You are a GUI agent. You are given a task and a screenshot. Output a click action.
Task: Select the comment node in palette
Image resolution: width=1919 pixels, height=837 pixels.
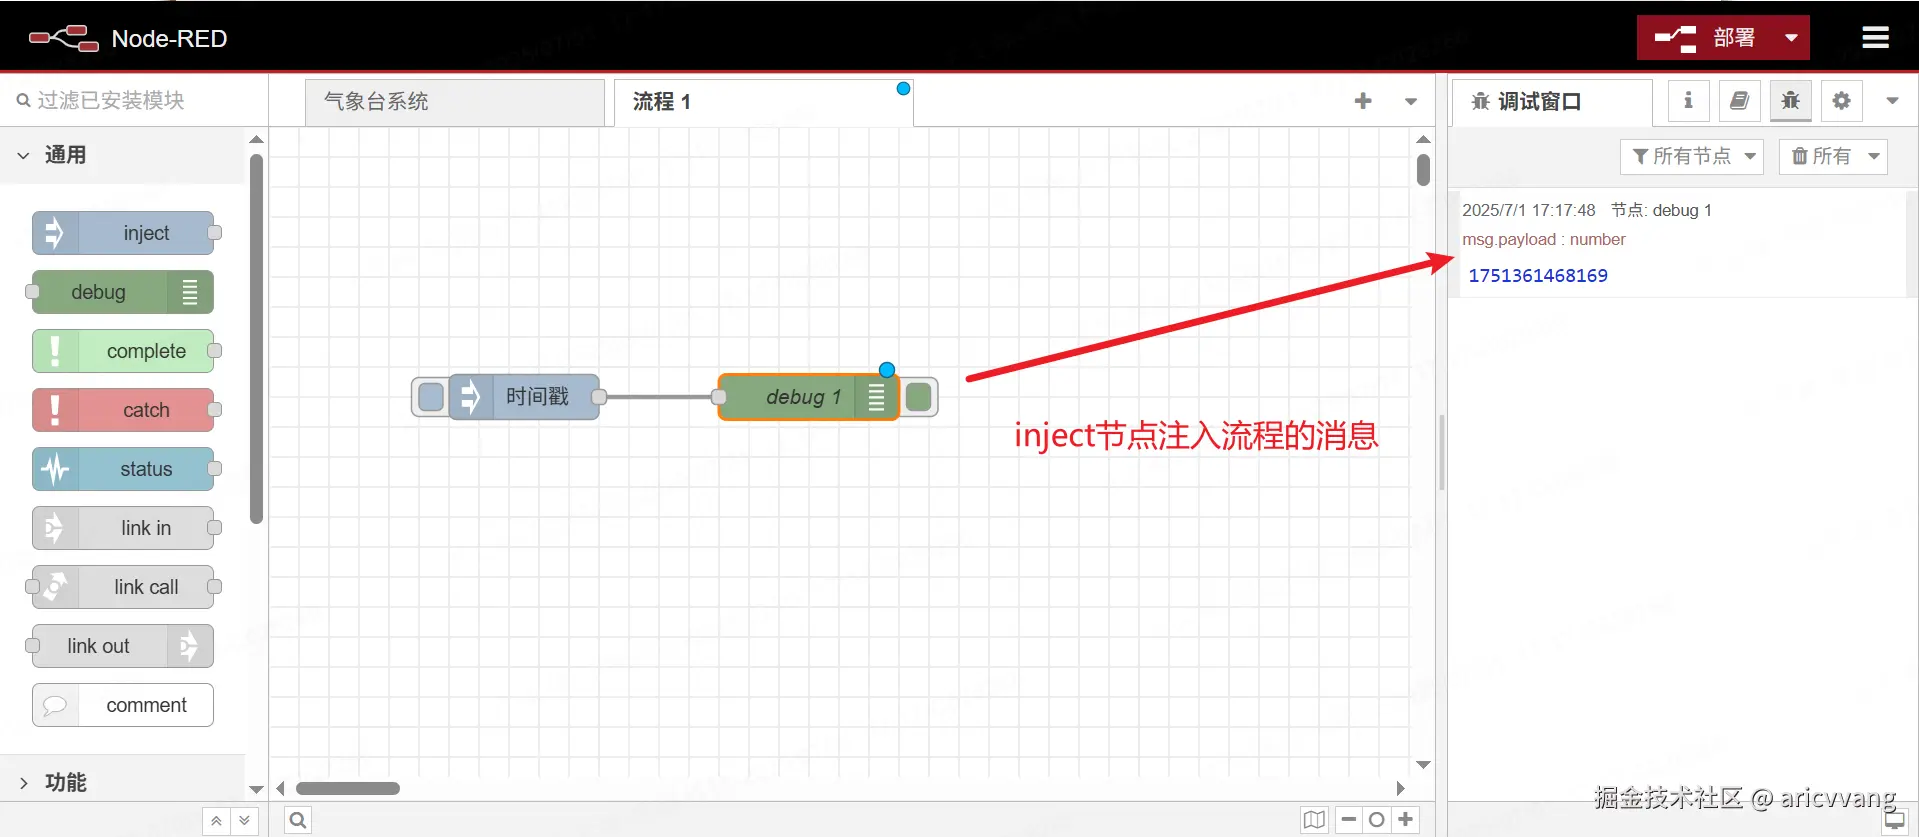pyautogui.click(x=123, y=705)
